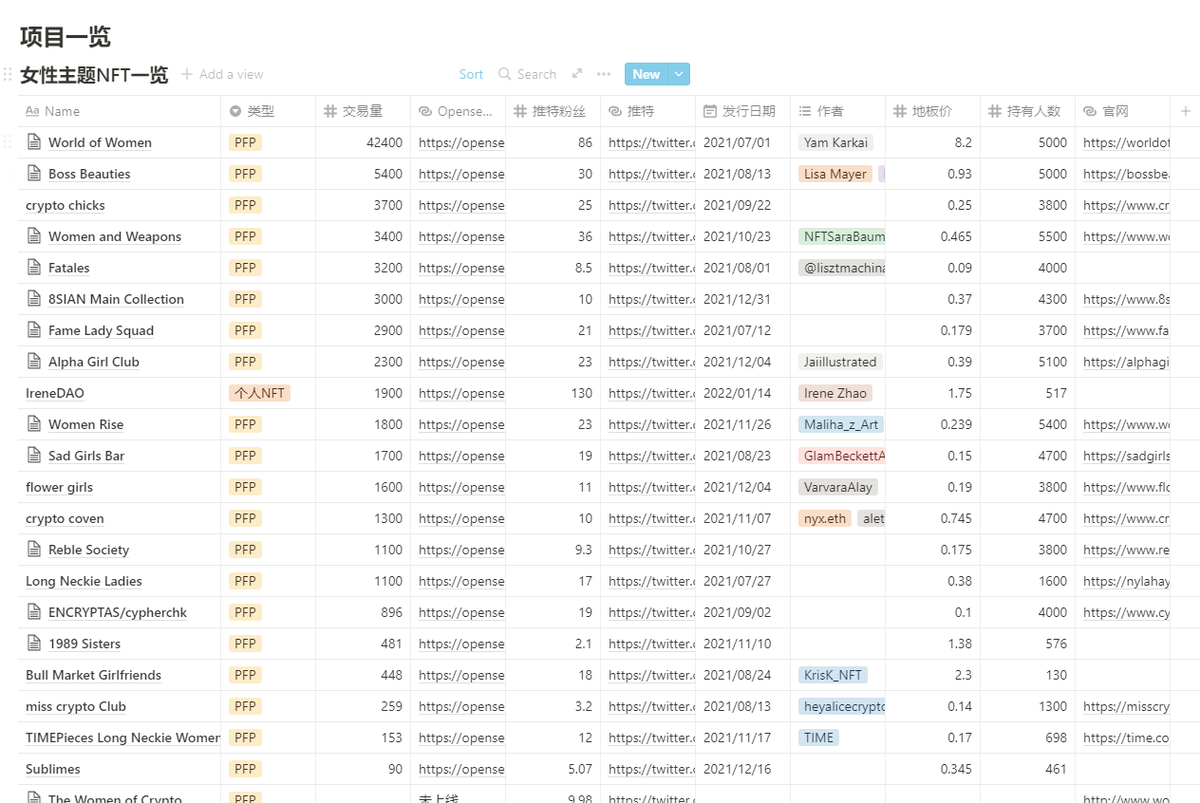The image size is (1200, 803).
Task: Click the database title 女性主题NFT一览
Action: [x=94, y=74]
